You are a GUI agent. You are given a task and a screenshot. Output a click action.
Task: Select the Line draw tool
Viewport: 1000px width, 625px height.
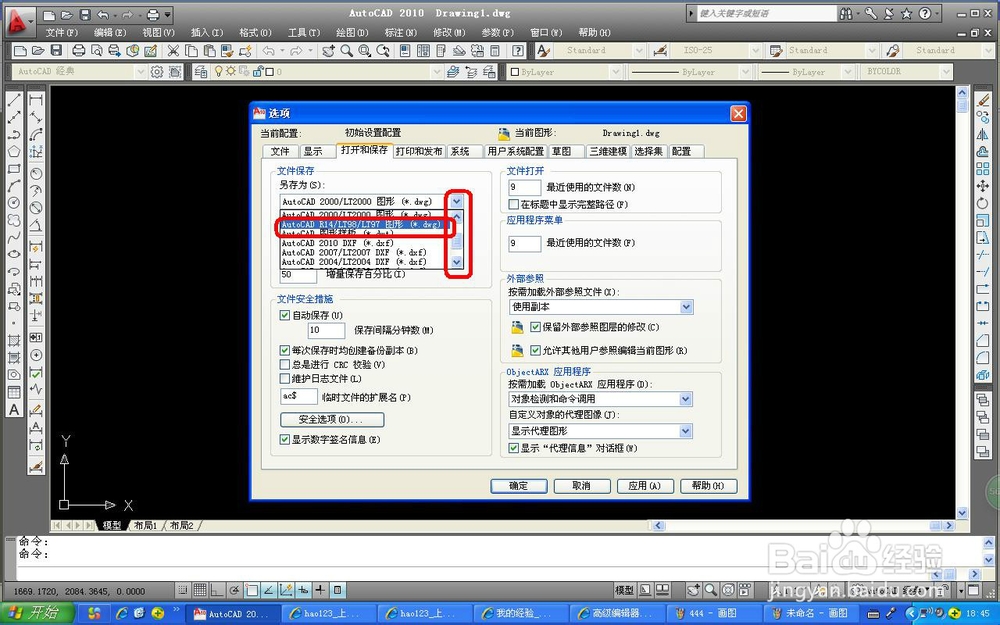pyautogui.click(x=14, y=99)
